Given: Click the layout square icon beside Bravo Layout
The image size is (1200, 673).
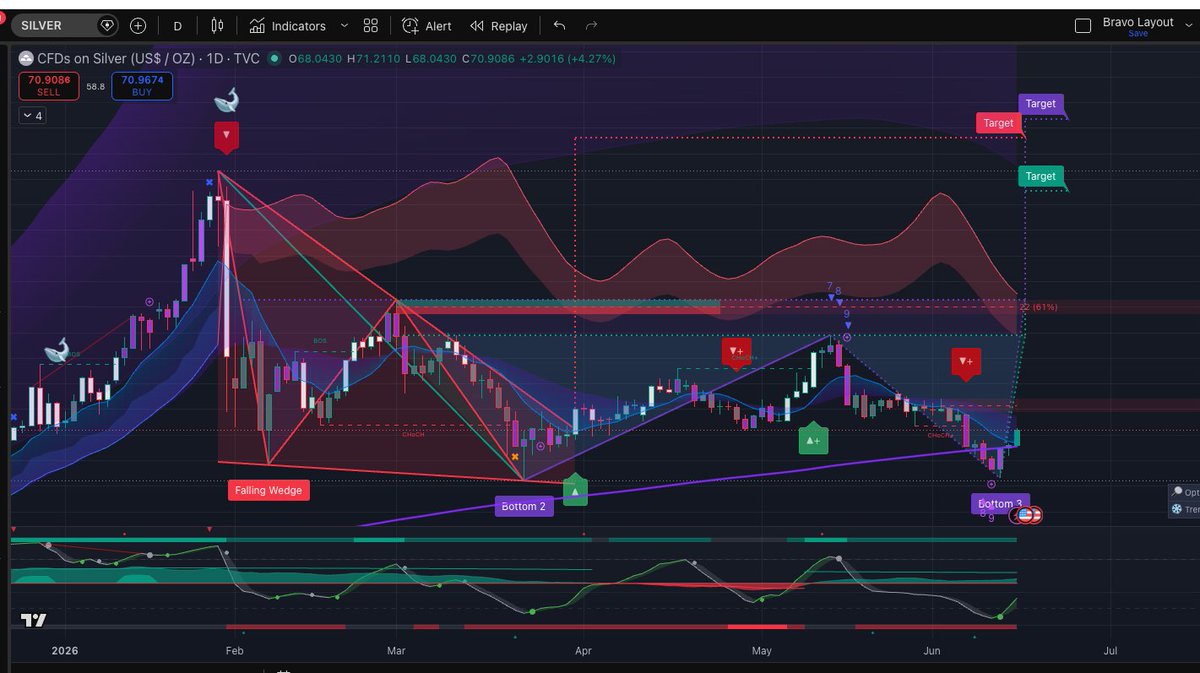Looking at the screenshot, I should tap(1082, 26).
